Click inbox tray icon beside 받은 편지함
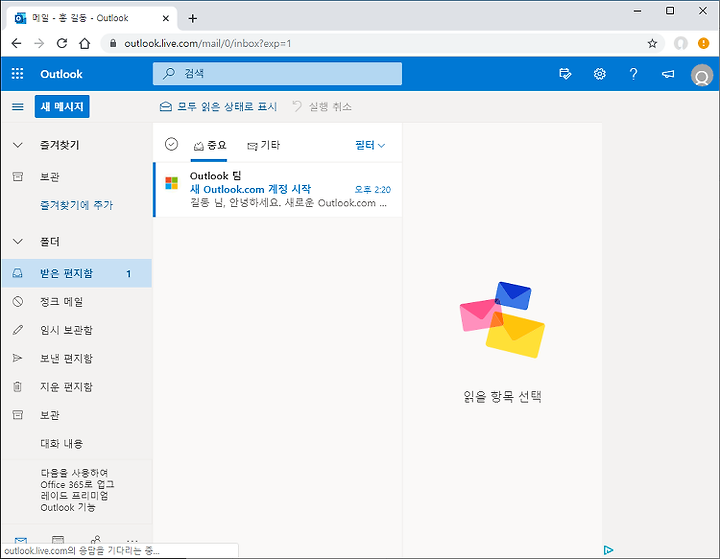 click(x=17, y=273)
